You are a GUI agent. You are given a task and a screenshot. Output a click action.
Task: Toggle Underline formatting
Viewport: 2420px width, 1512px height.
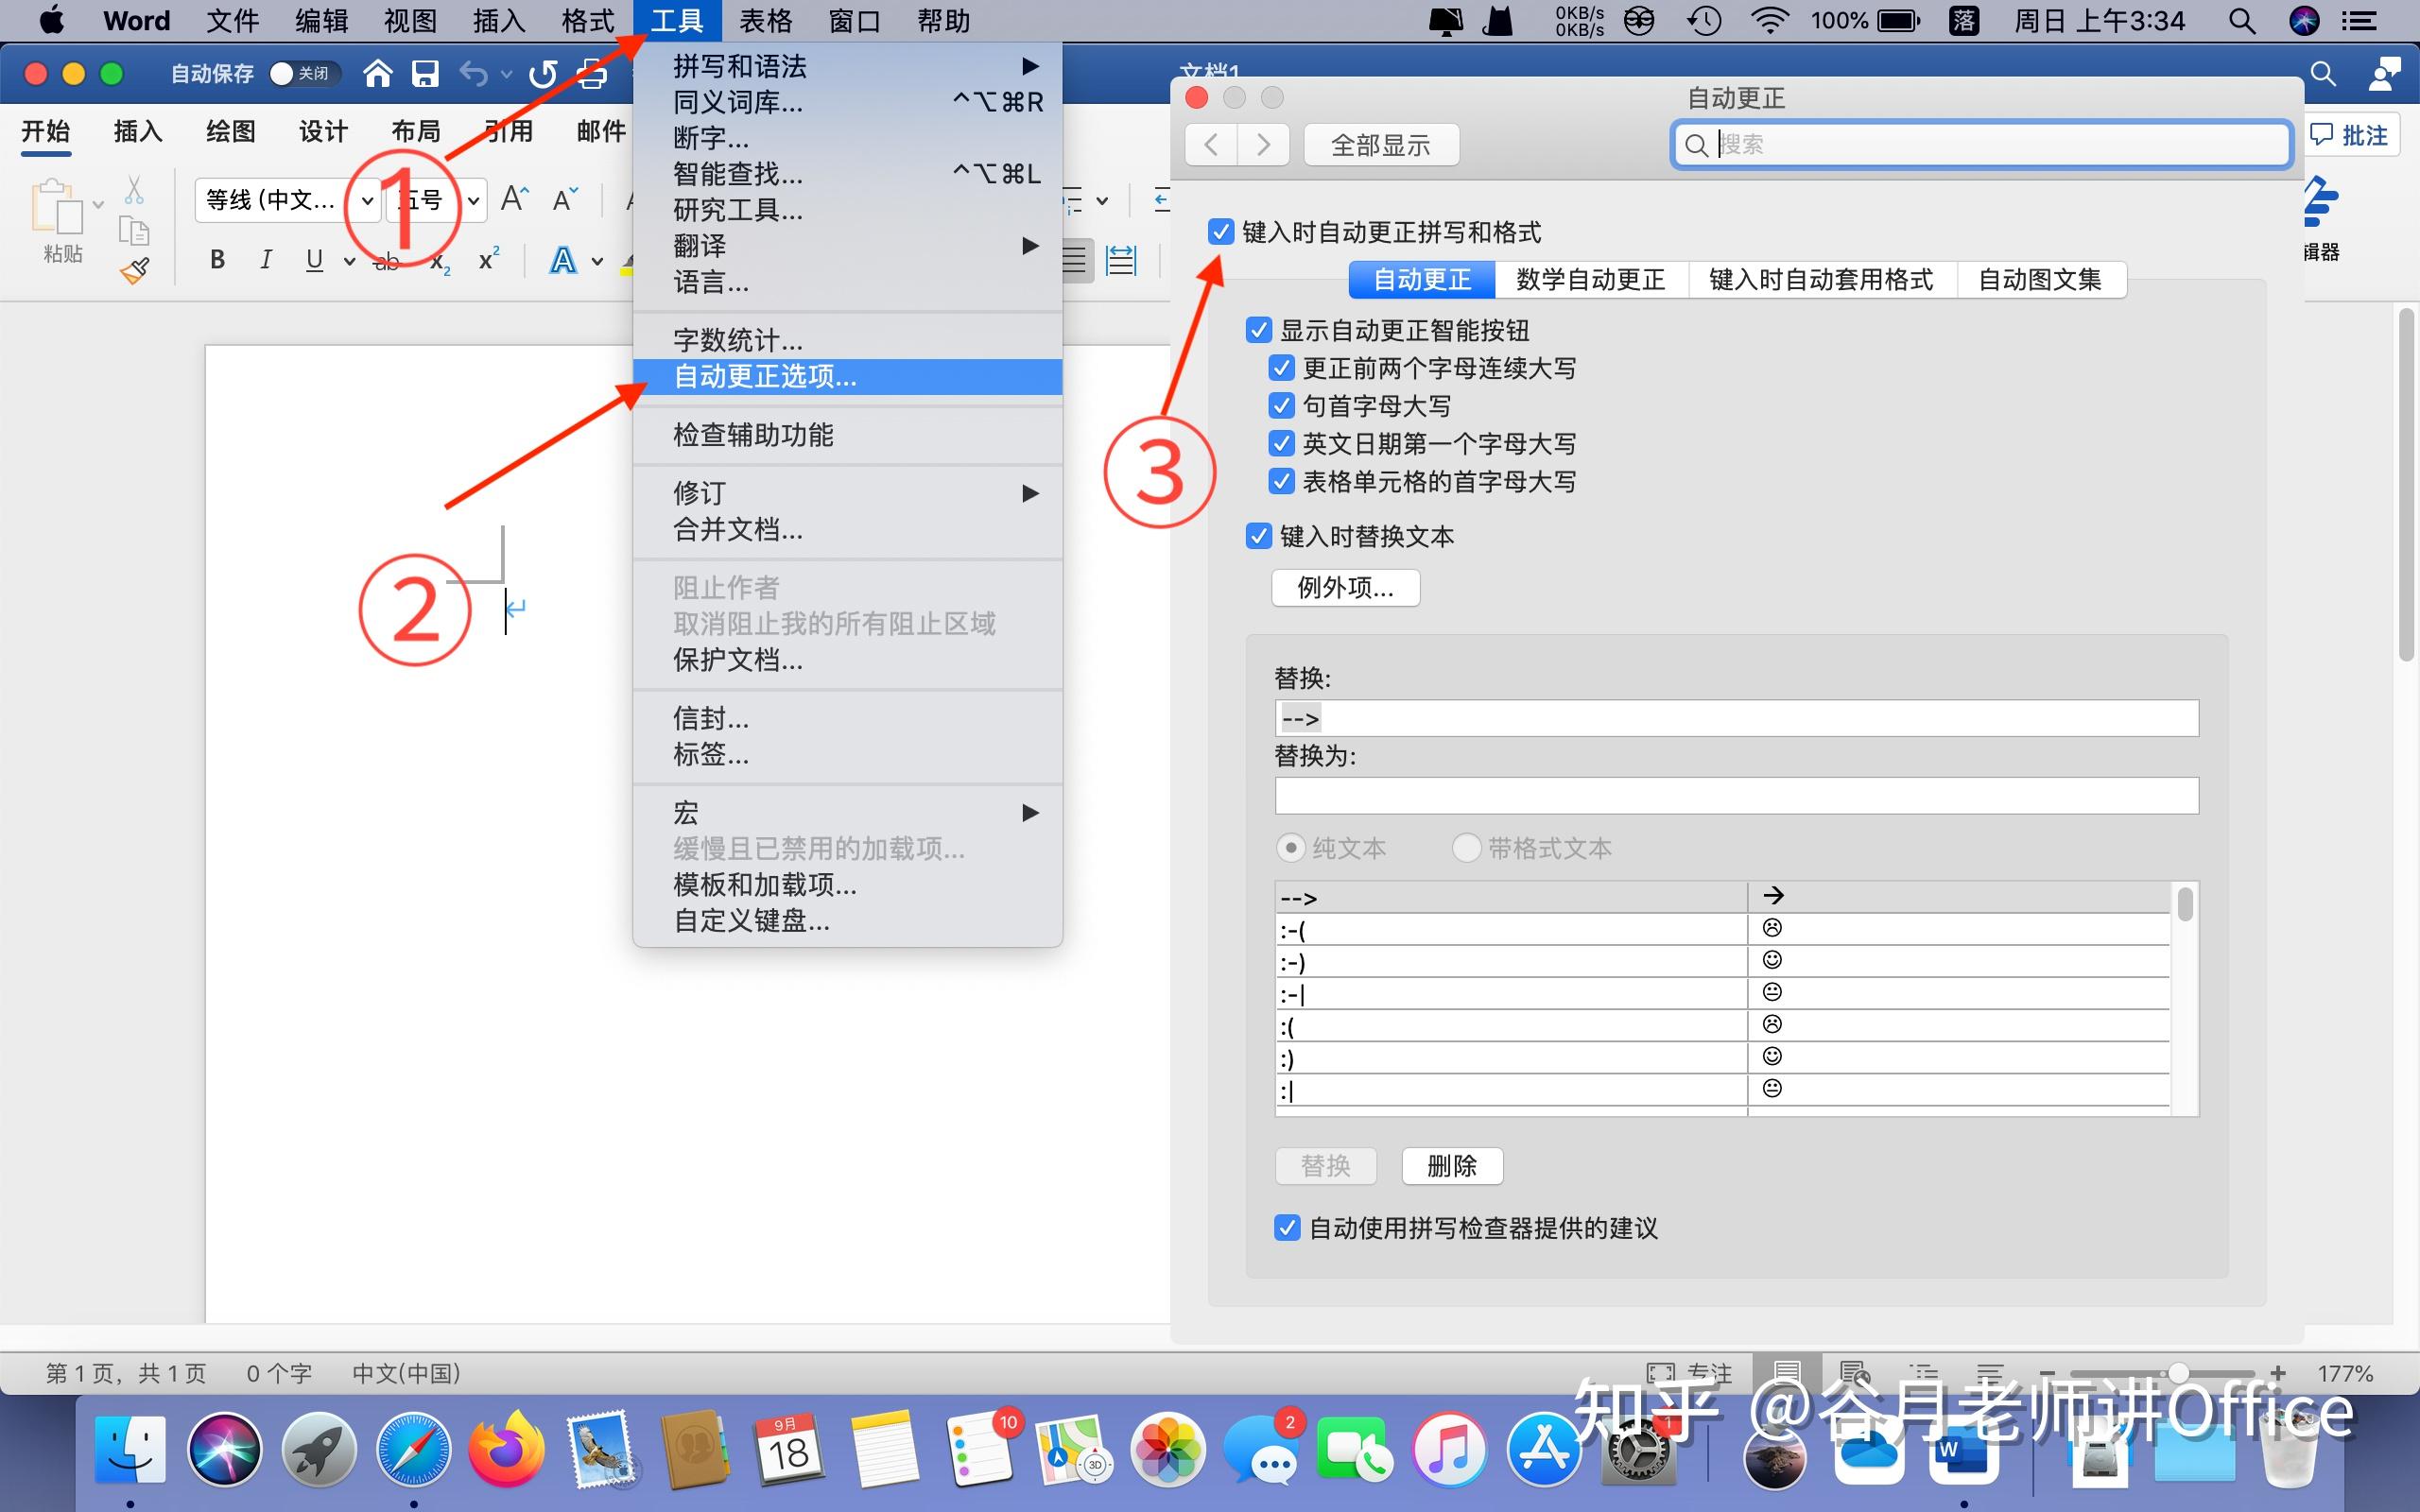coord(314,260)
